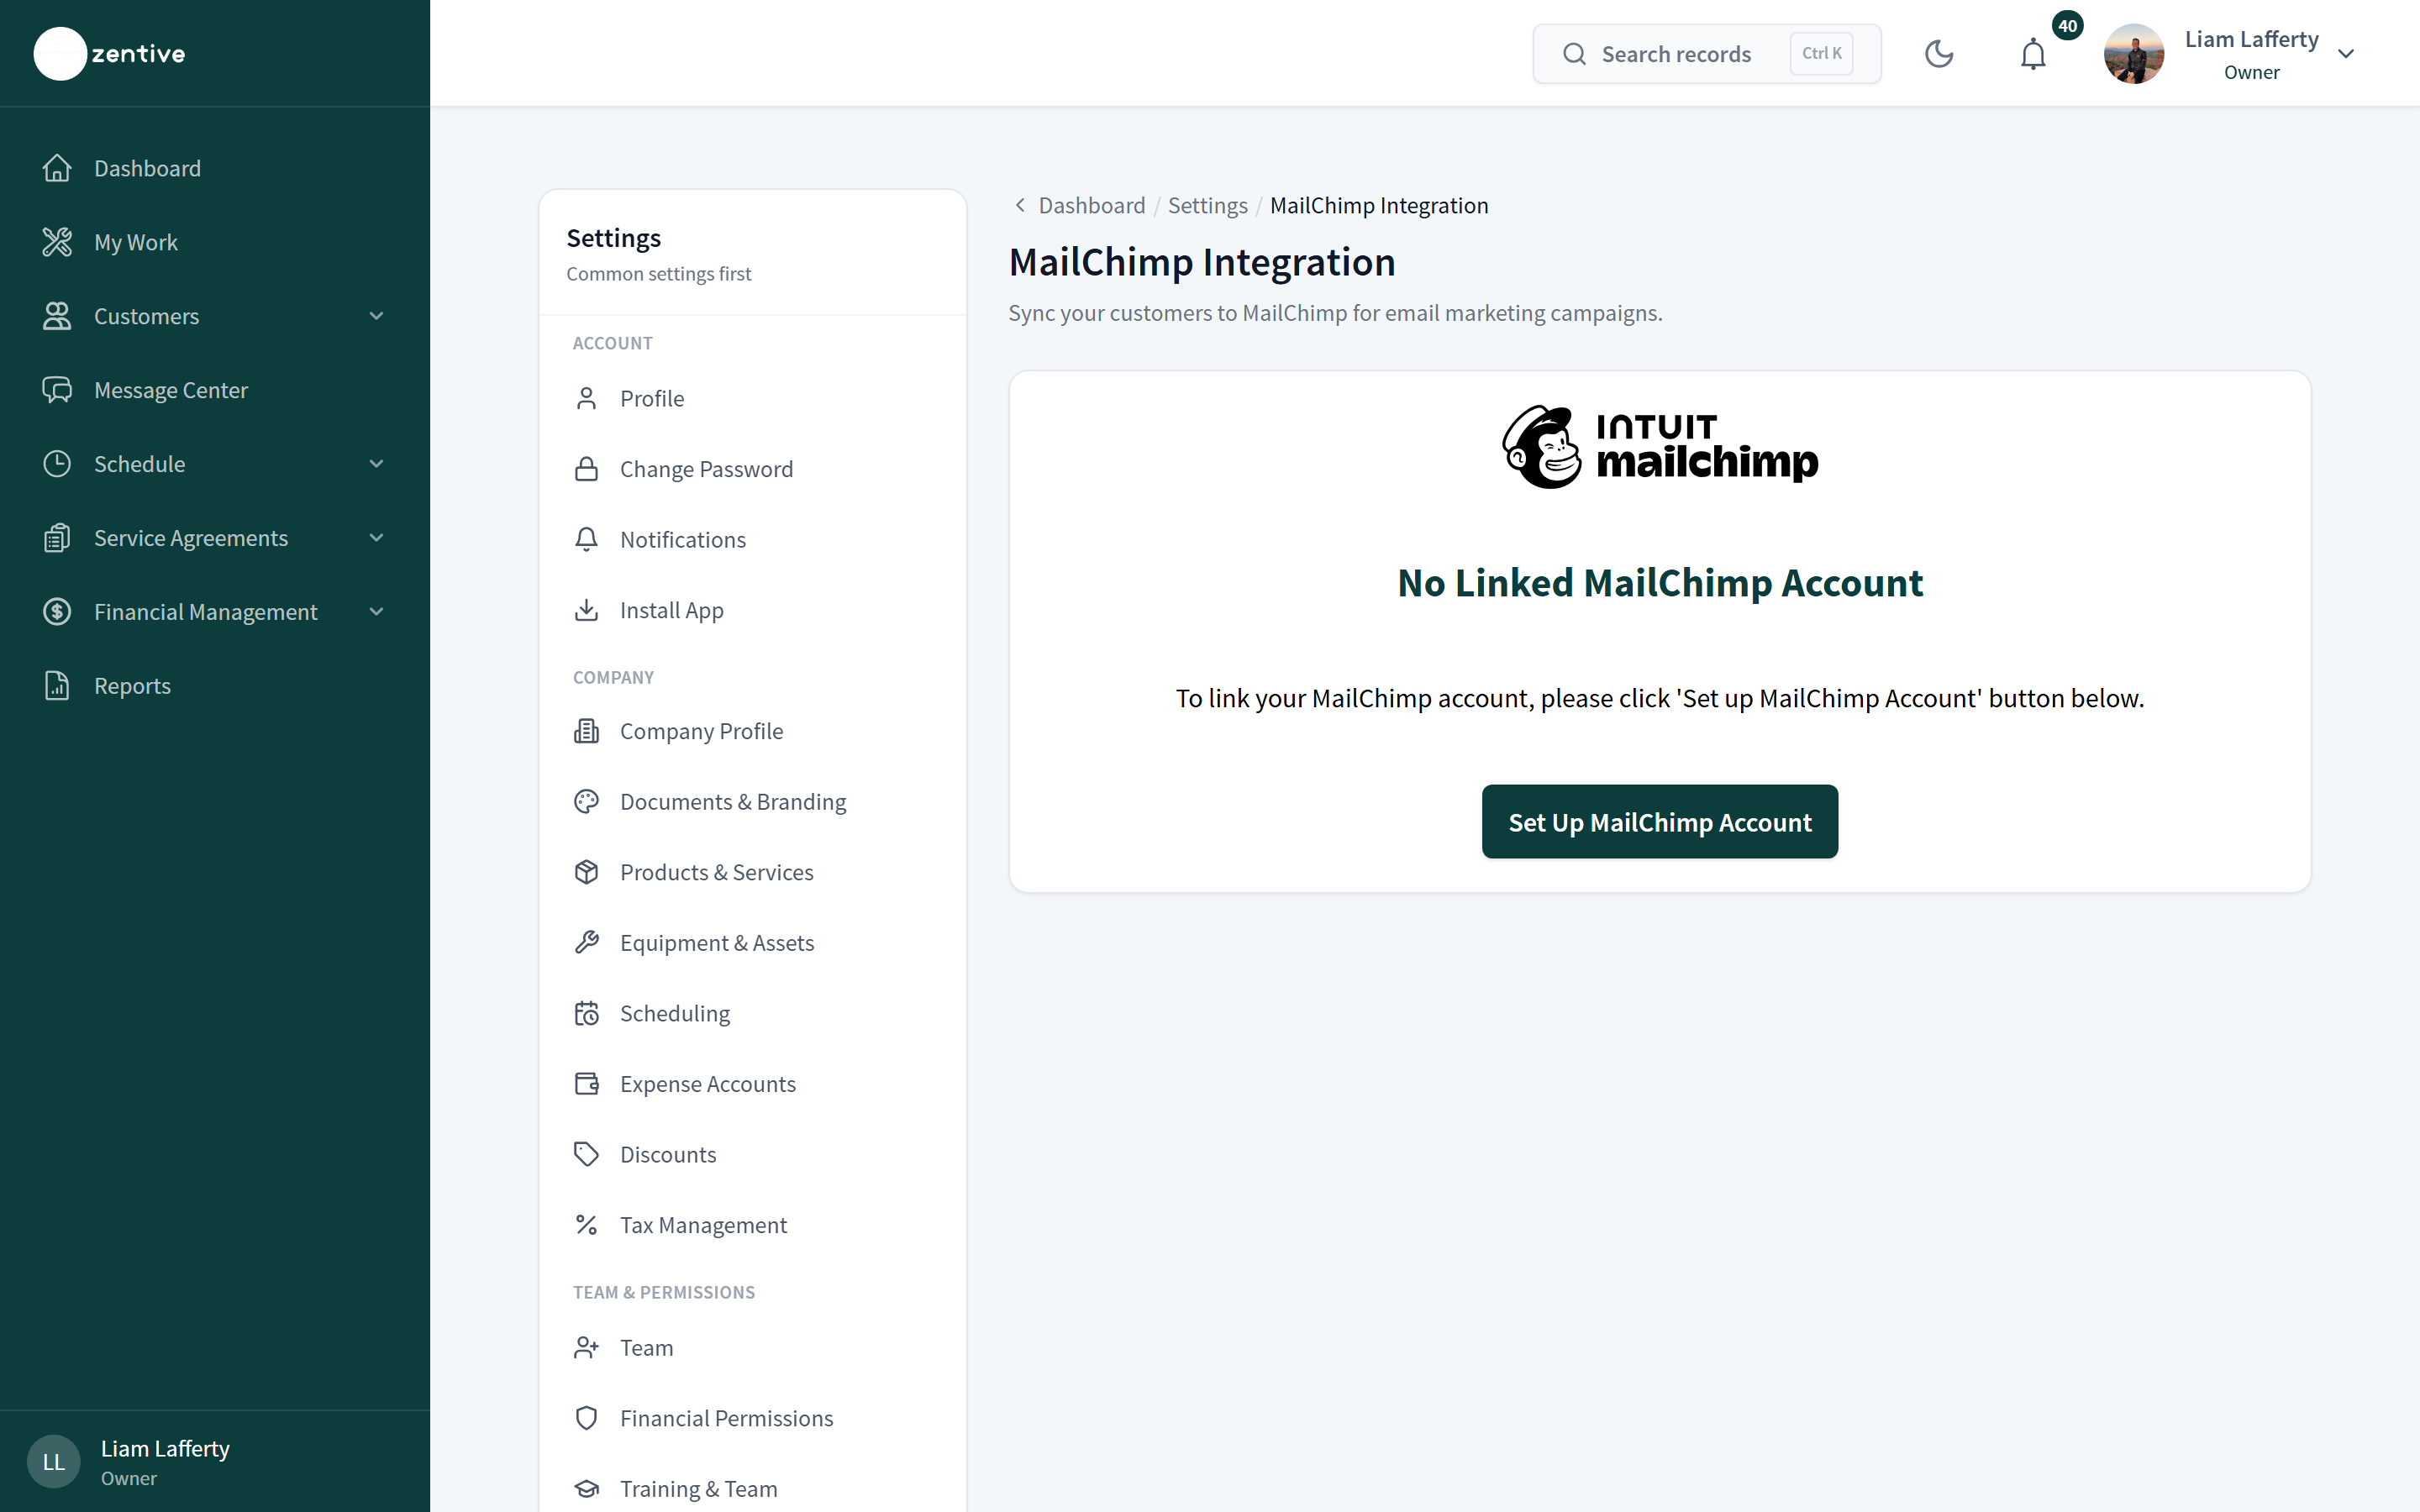2420x1512 pixels.
Task: Click the 'No Linked MailChimp Account' heading
Action: click(1660, 583)
